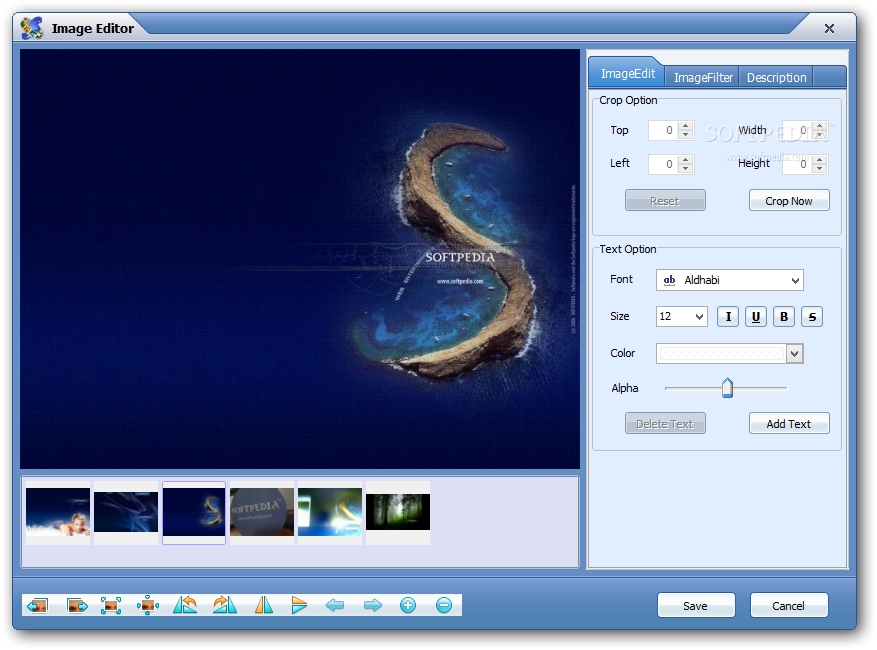
Task: Go to previous image in toolbar
Action: tap(37, 605)
